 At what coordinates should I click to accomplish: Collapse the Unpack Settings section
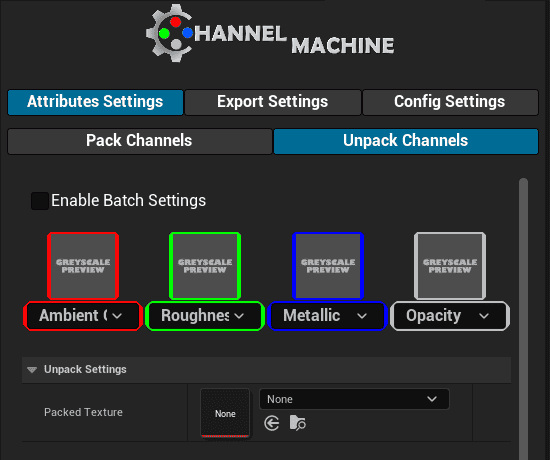coord(32,369)
